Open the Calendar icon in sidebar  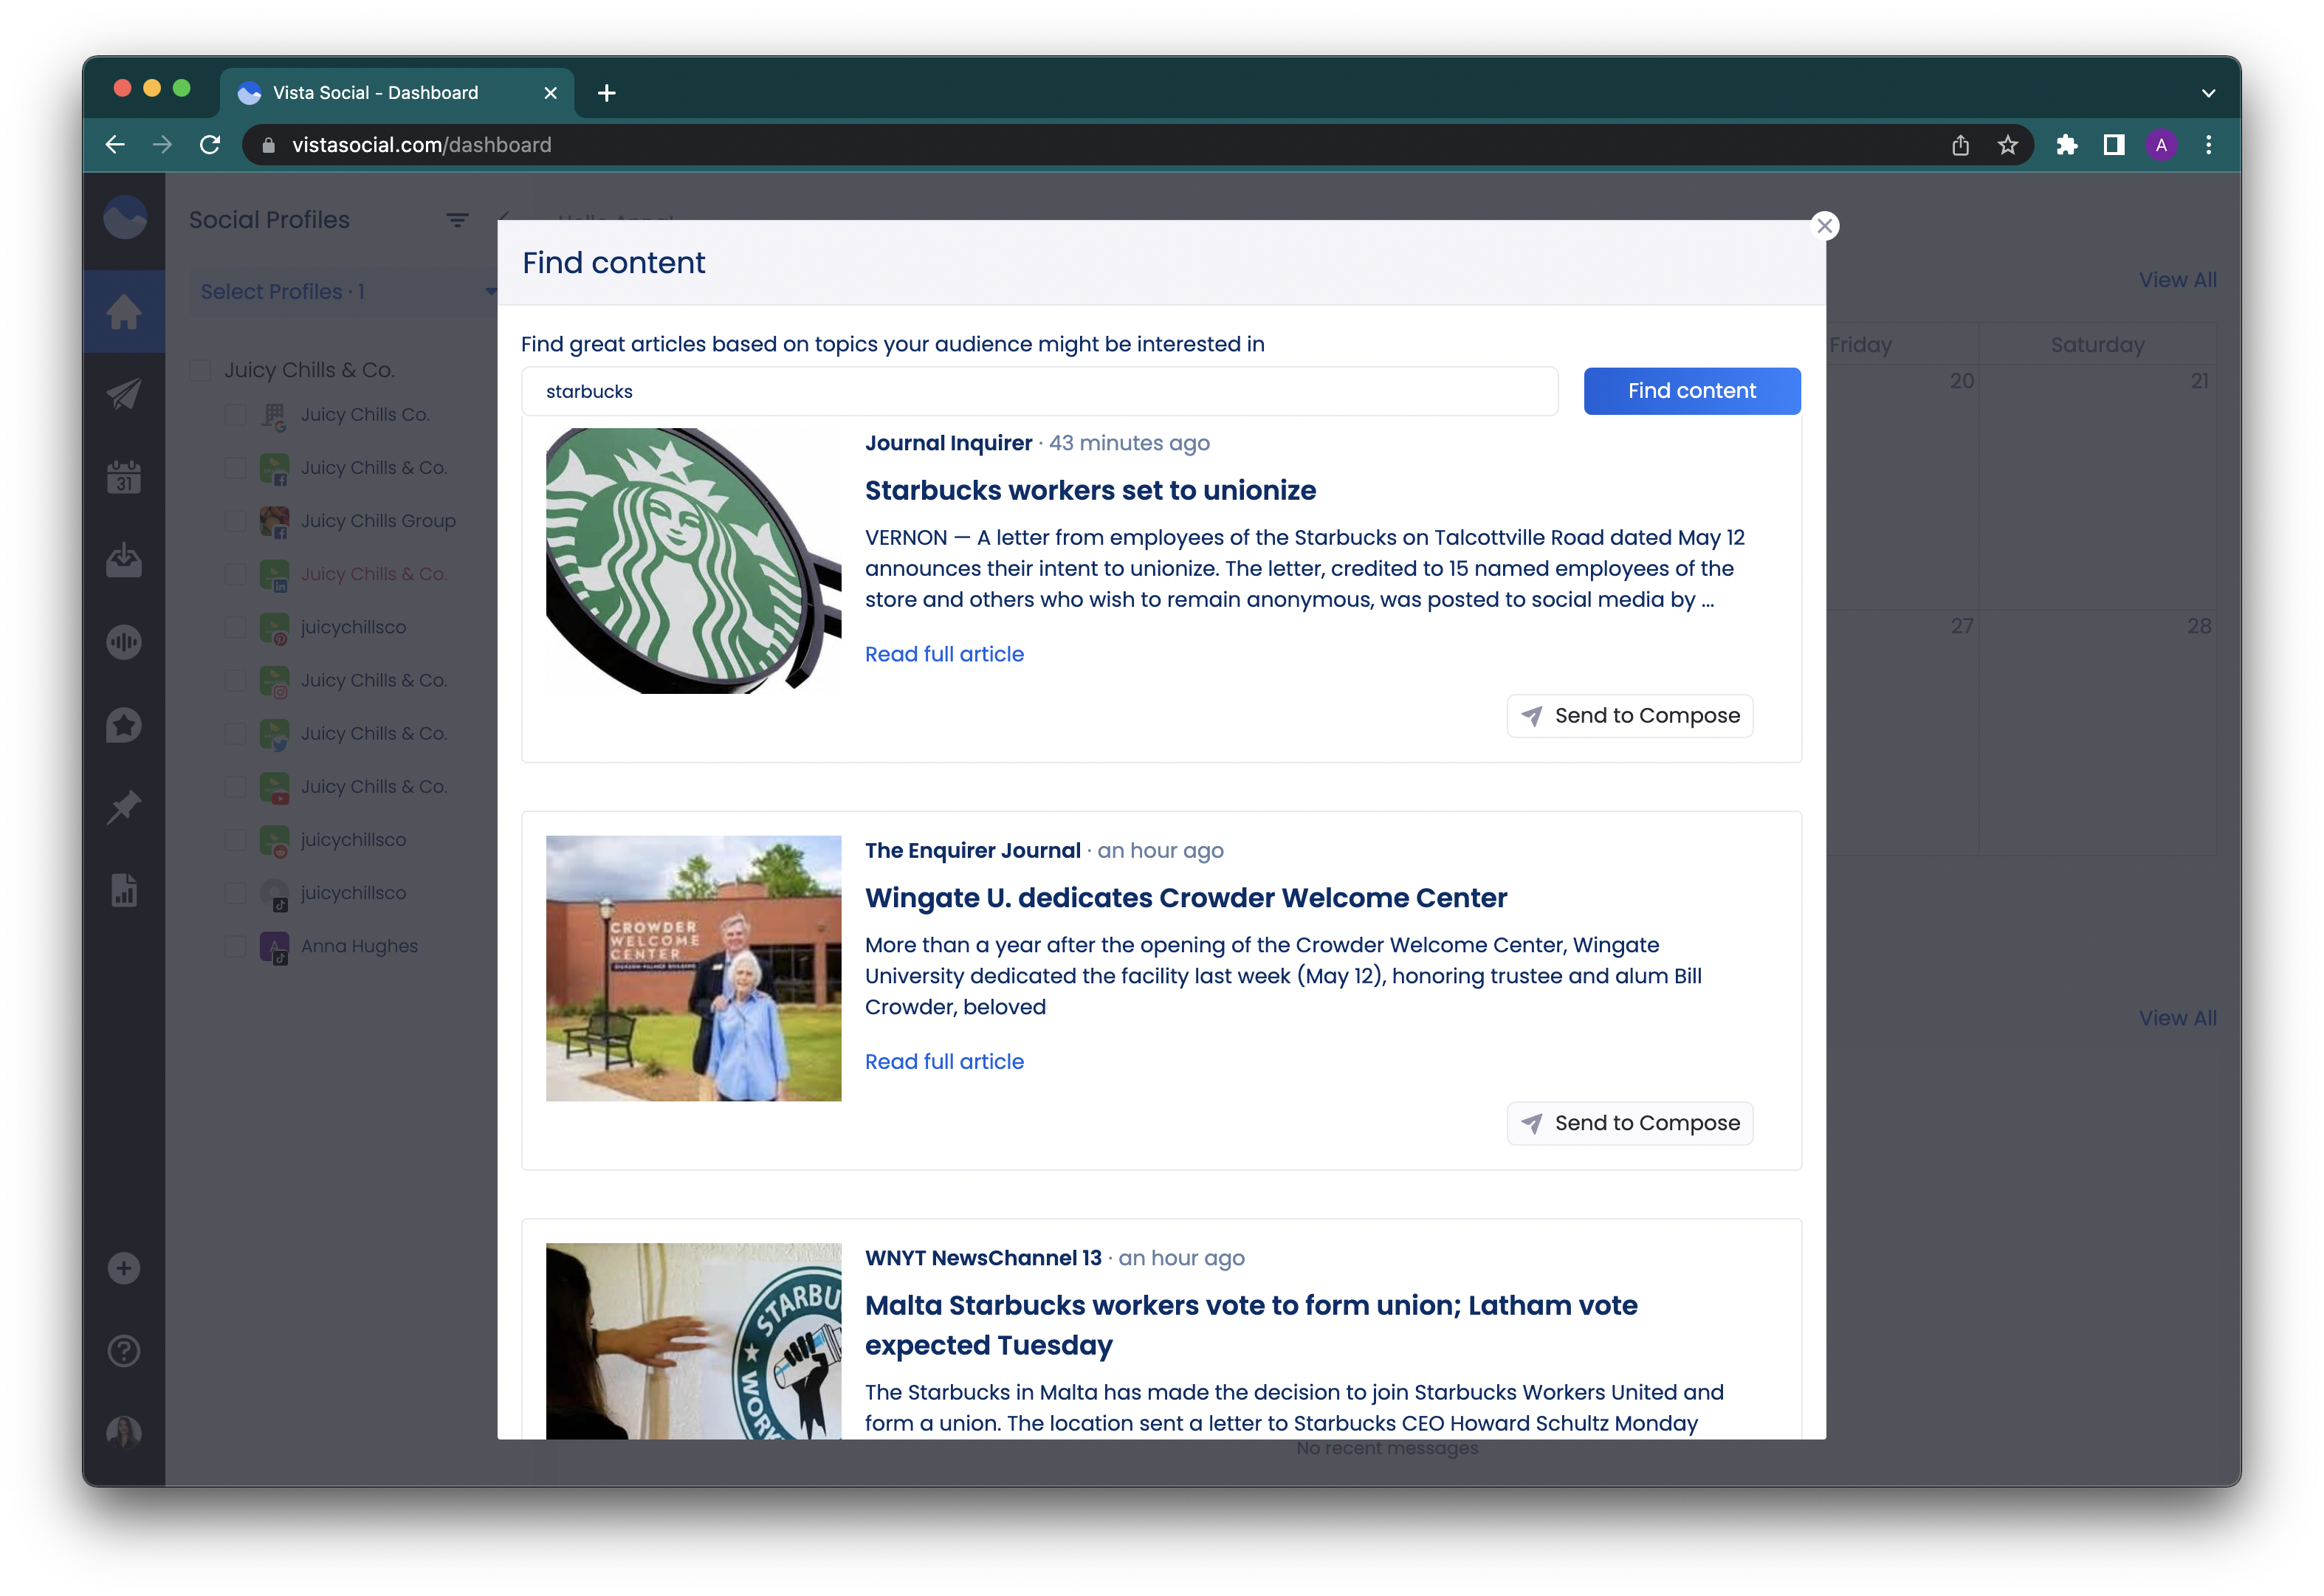point(124,477)
